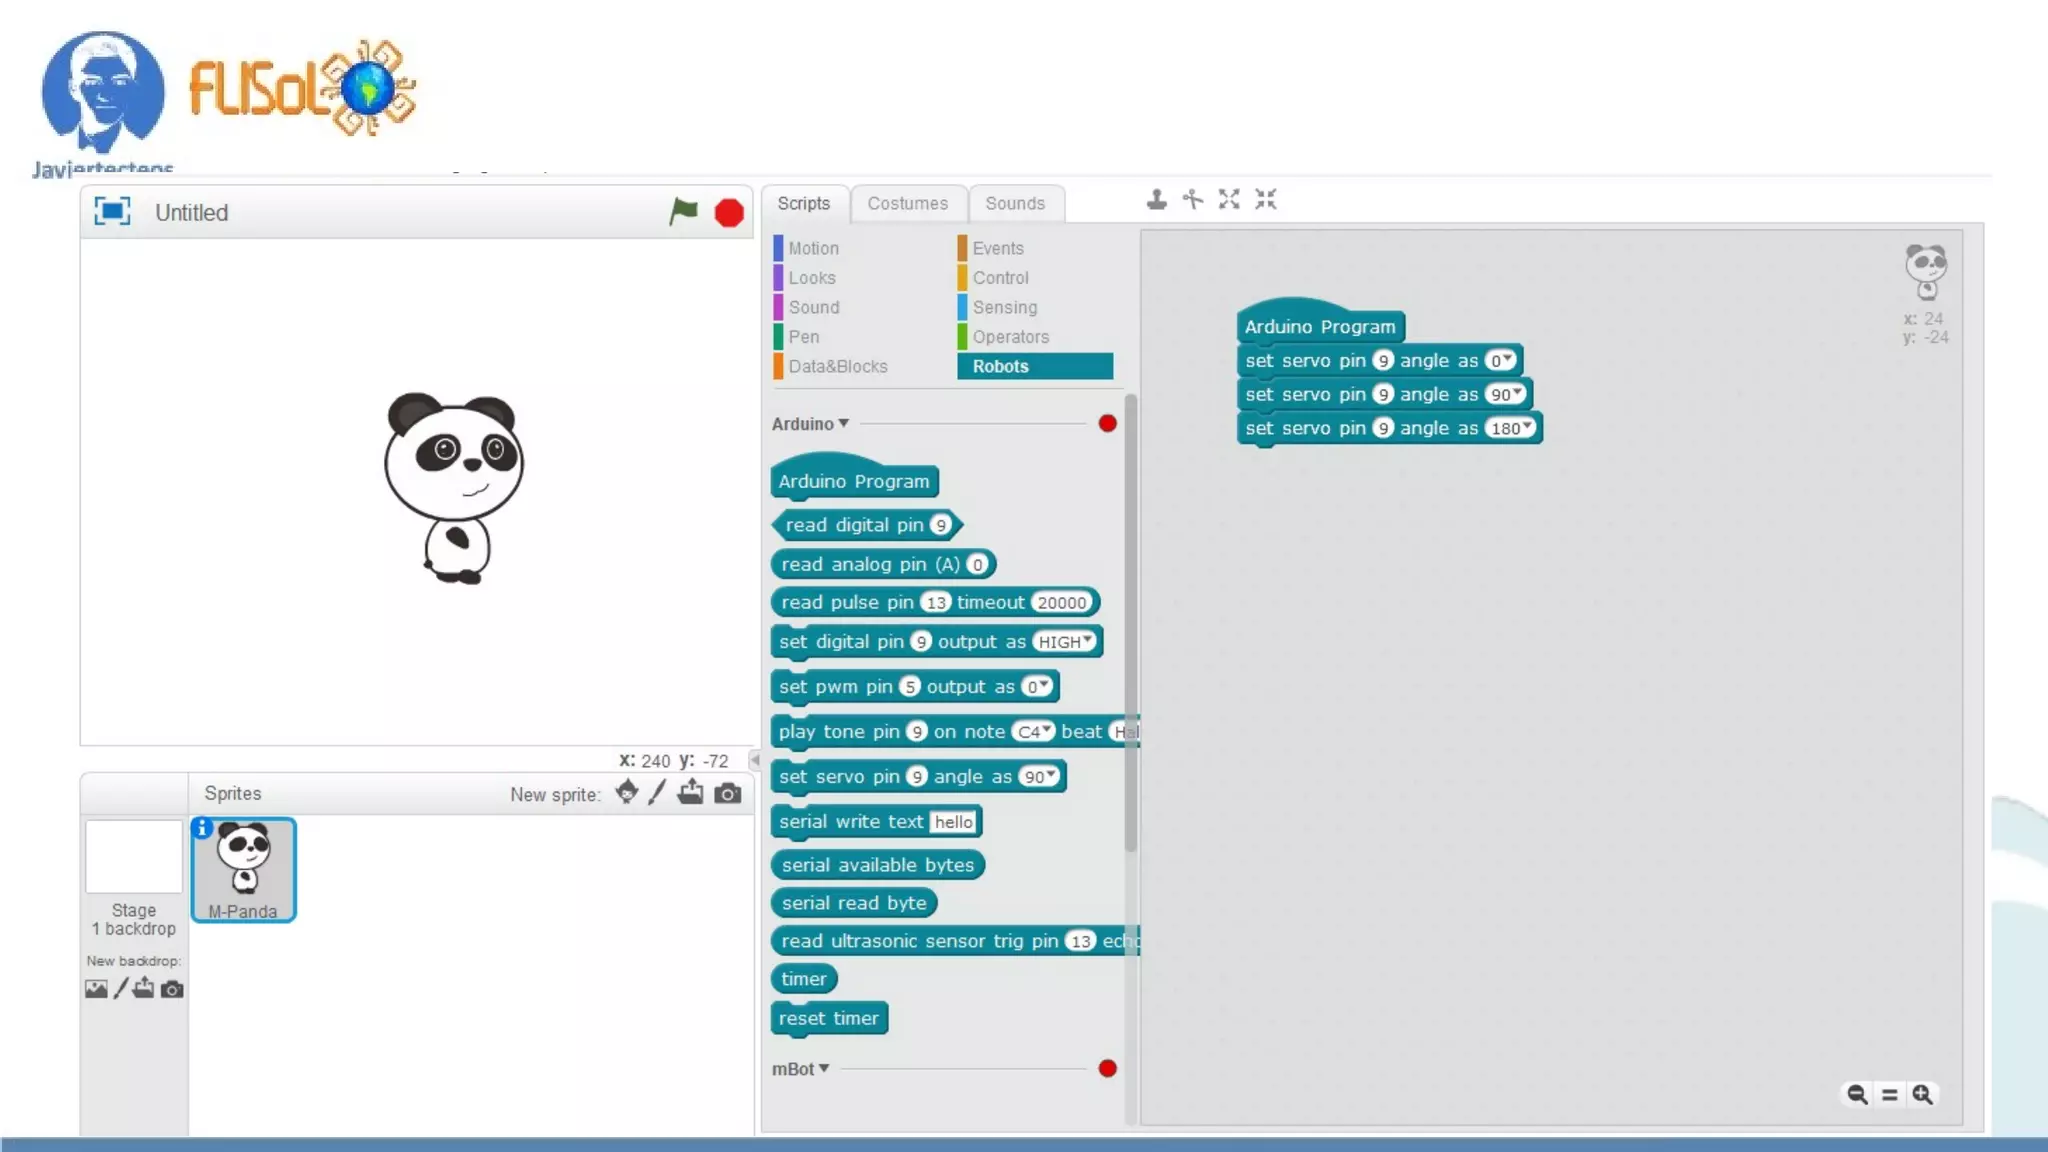Zoom in on the scripts area
The width and height of the screenshot is (2048, 1152).
1922,1094
